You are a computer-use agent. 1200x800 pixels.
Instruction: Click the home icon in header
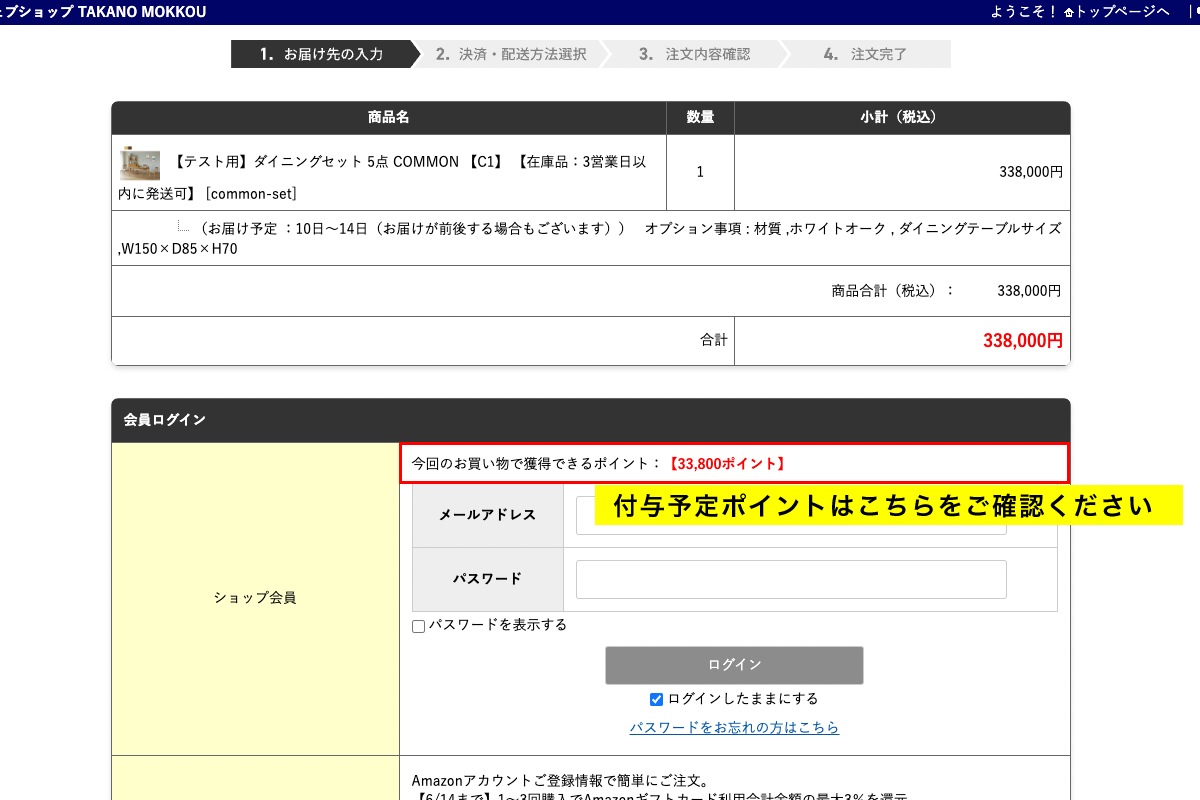point(1068,12)
